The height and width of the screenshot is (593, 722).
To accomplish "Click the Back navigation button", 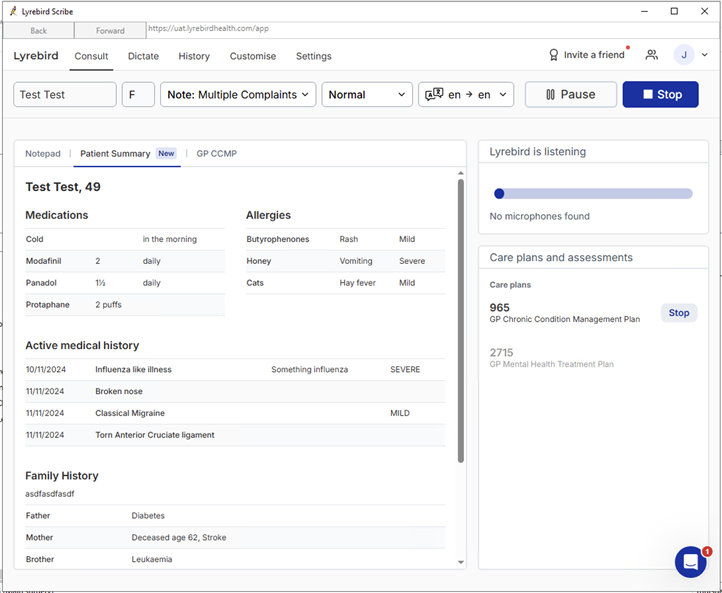I will point(38,30).
